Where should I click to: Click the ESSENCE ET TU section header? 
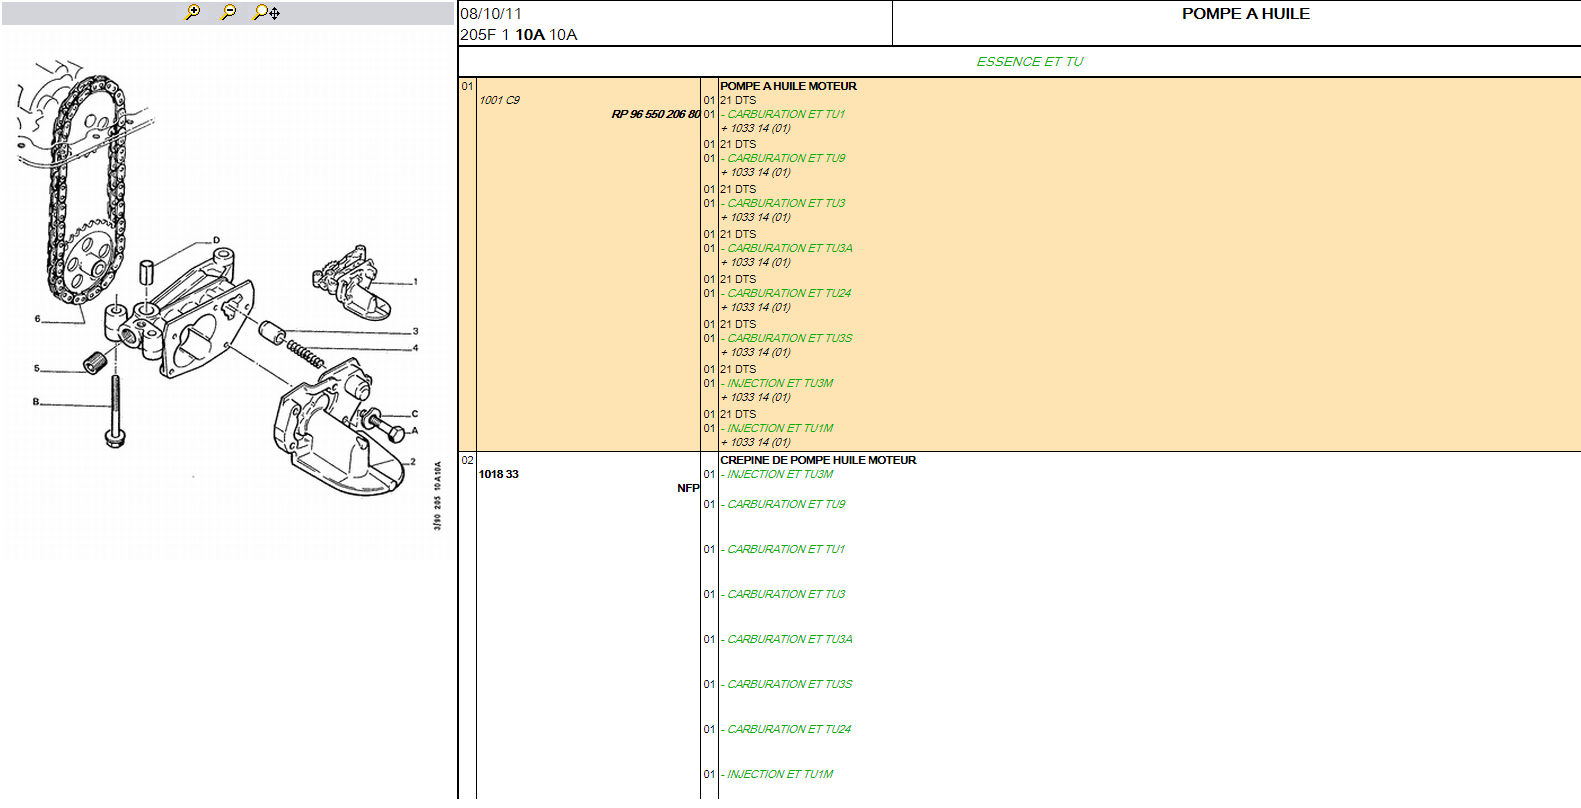pos(1029,61)
